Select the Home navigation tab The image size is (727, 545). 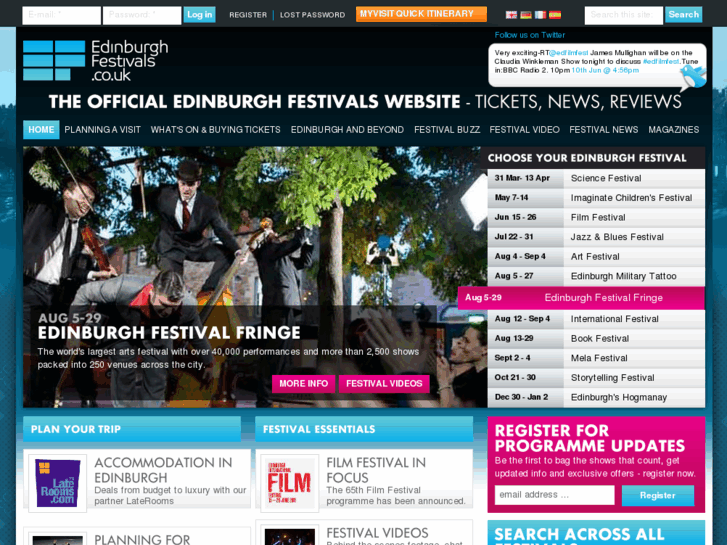[x=41, y=130]
